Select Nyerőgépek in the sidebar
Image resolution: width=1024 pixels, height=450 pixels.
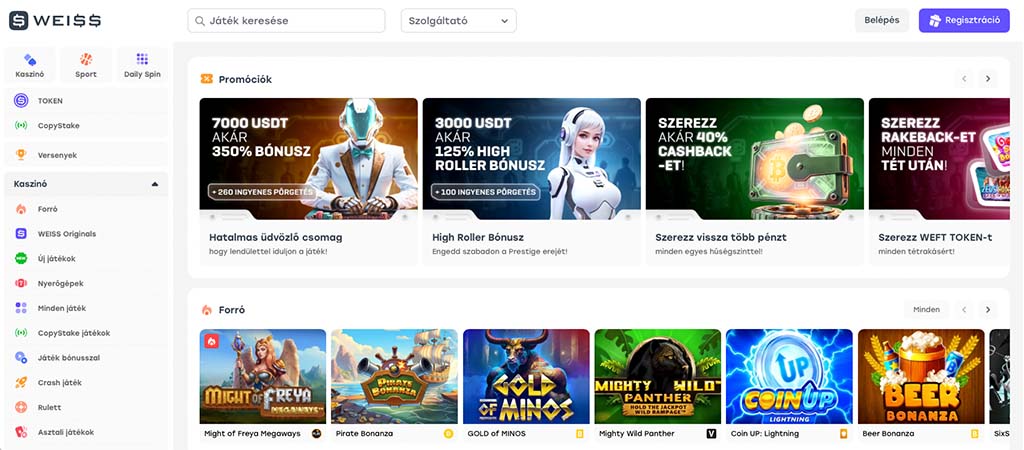(x=86, y=283)
